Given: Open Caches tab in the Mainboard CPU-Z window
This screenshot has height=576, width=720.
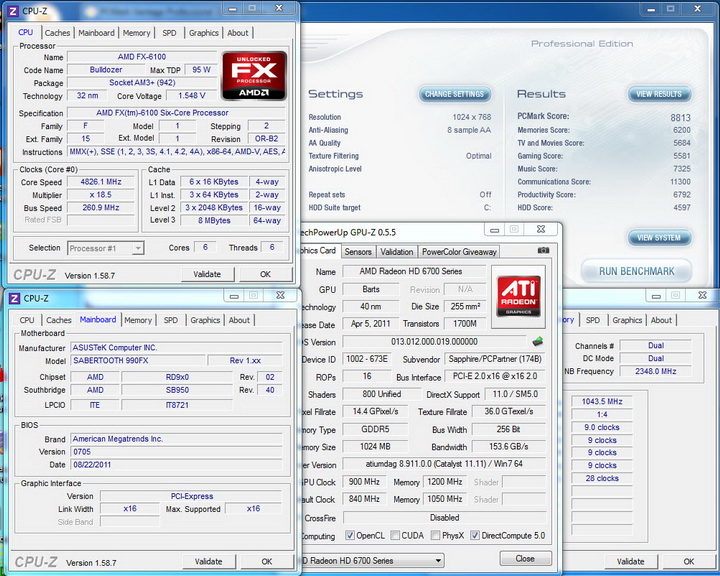Looking at the screenshot, I should click(59, 320).
